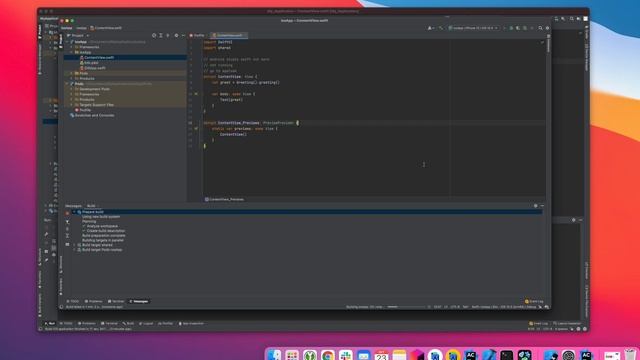
Task: Click Run tool window in back window
Action: tap(50, 324)
